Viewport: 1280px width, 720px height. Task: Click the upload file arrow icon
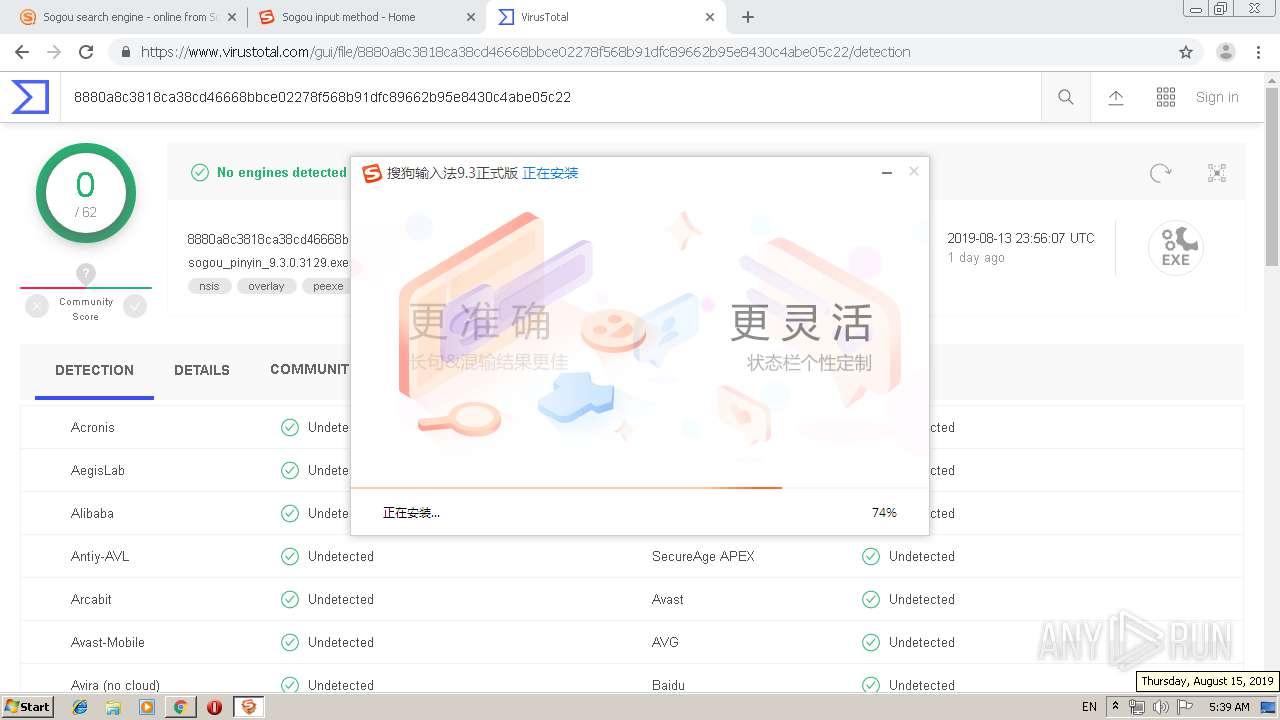1116,97
